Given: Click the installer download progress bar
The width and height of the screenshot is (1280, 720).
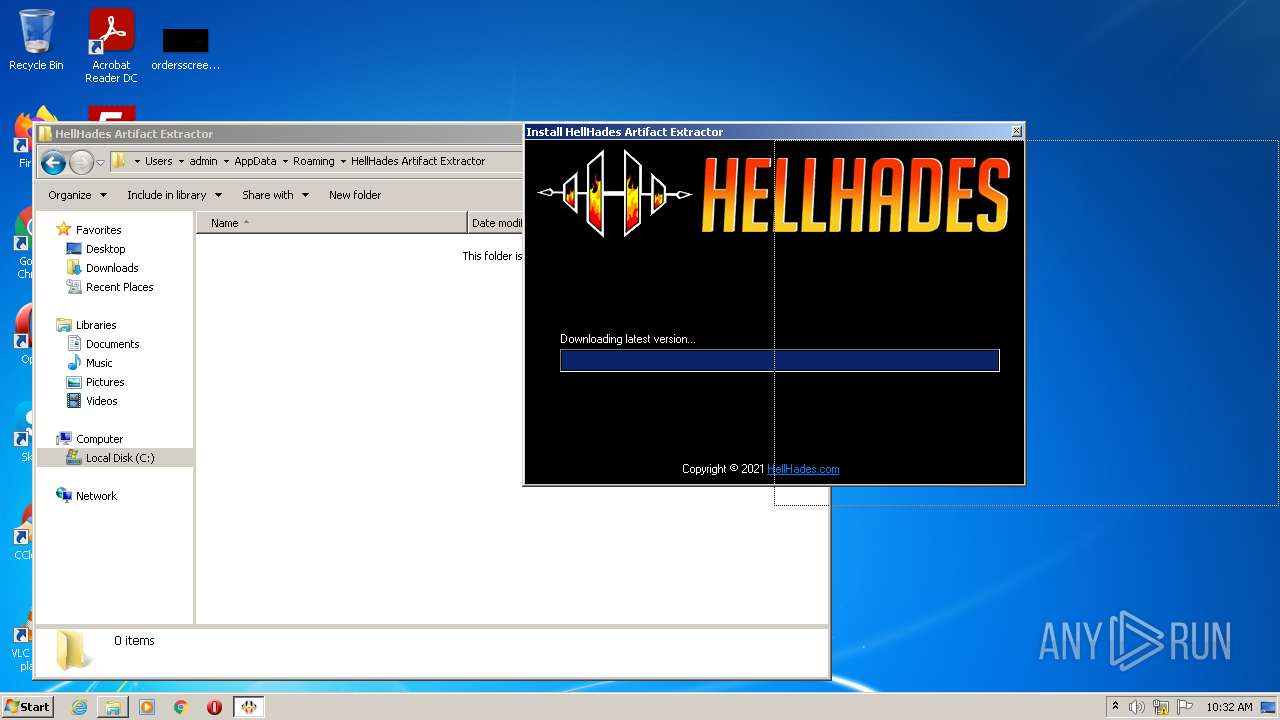Looking at the screenshot, I should [780, 360].
